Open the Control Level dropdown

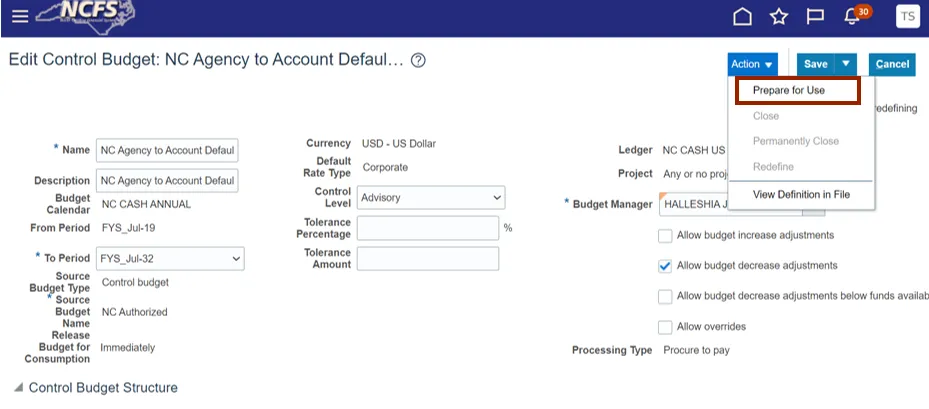tap(431, 198)
